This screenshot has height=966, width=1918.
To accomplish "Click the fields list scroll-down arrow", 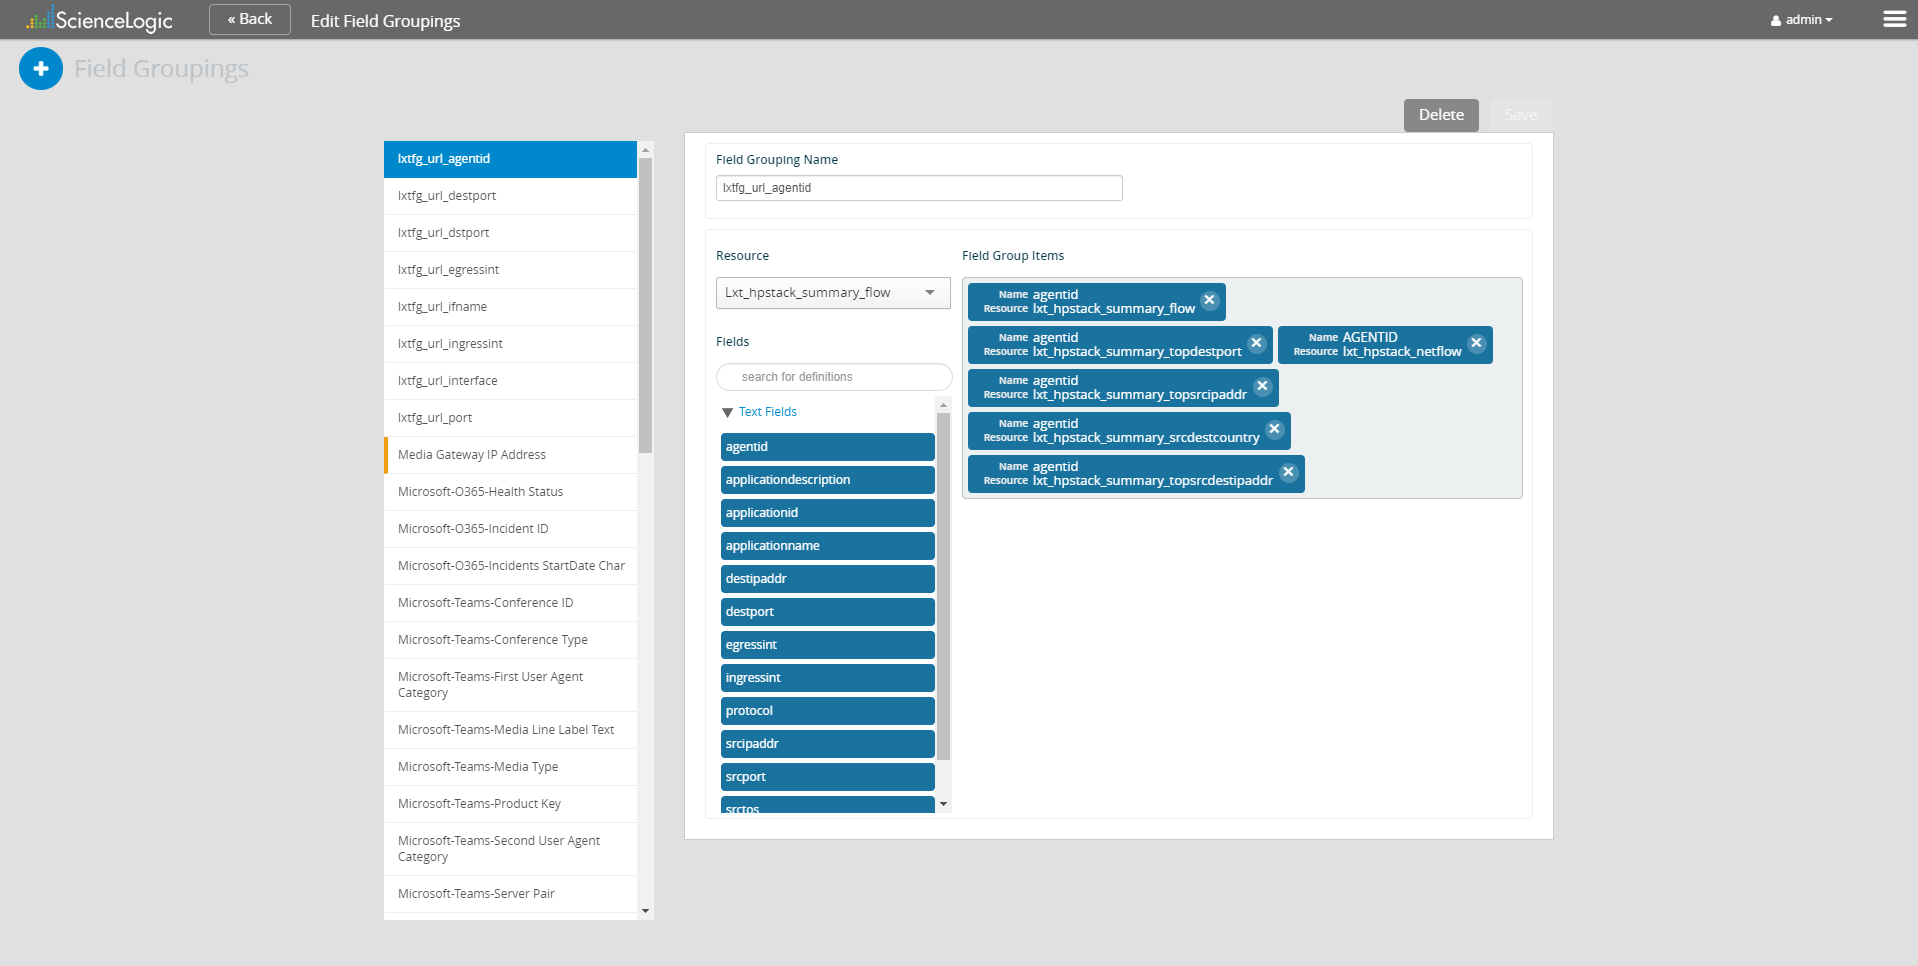I will pos(942,804).
